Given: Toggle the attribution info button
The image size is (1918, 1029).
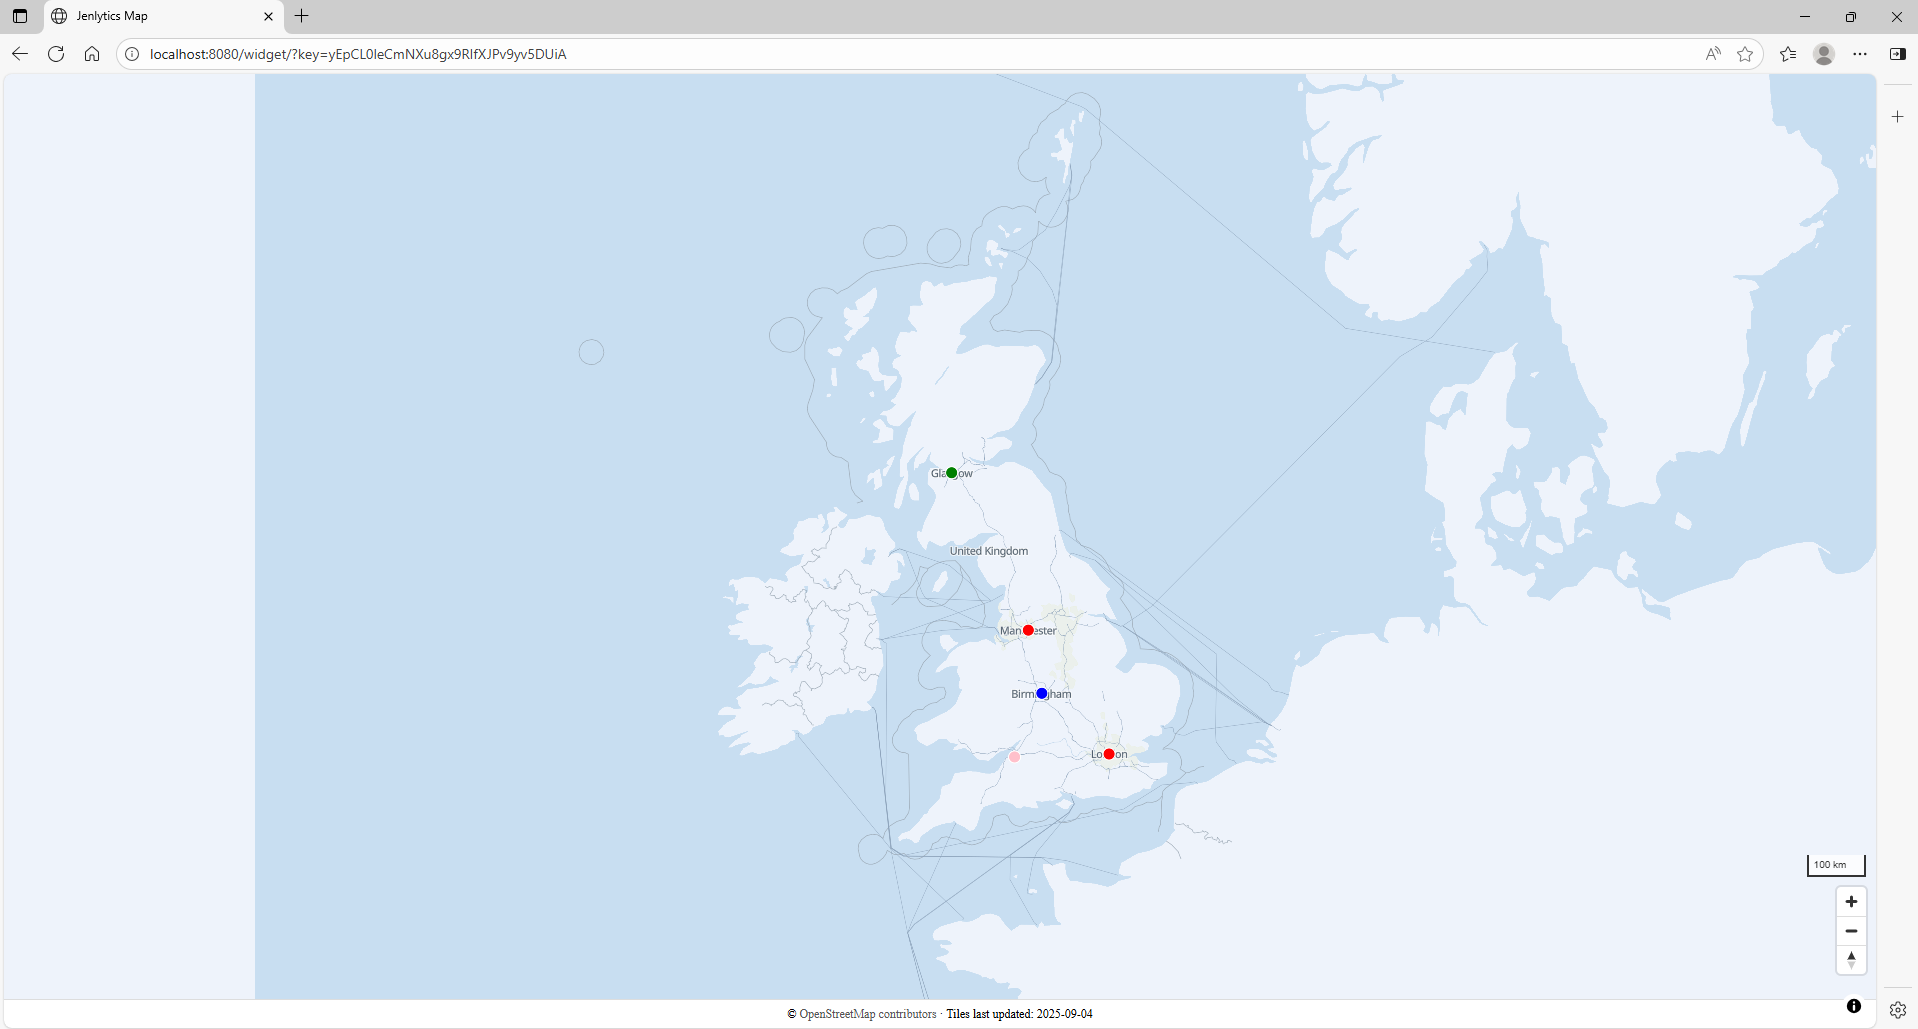Looking at the screenshot, I should [1853, 1005].
